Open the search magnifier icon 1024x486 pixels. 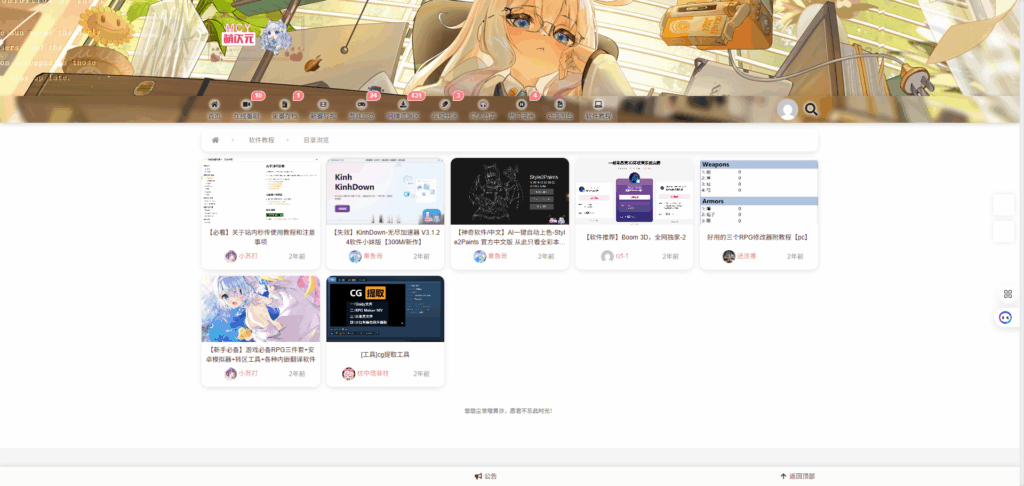(811, 109)
